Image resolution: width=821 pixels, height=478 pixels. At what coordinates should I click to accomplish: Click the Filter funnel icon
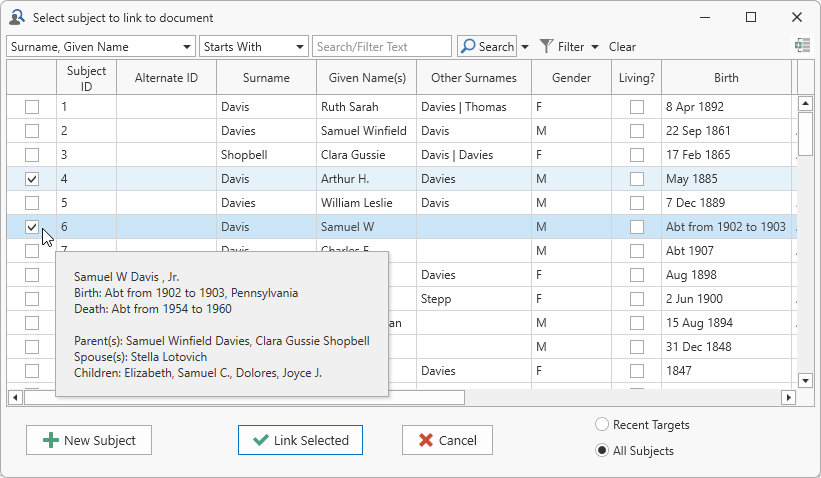click(x=547, y=46)
